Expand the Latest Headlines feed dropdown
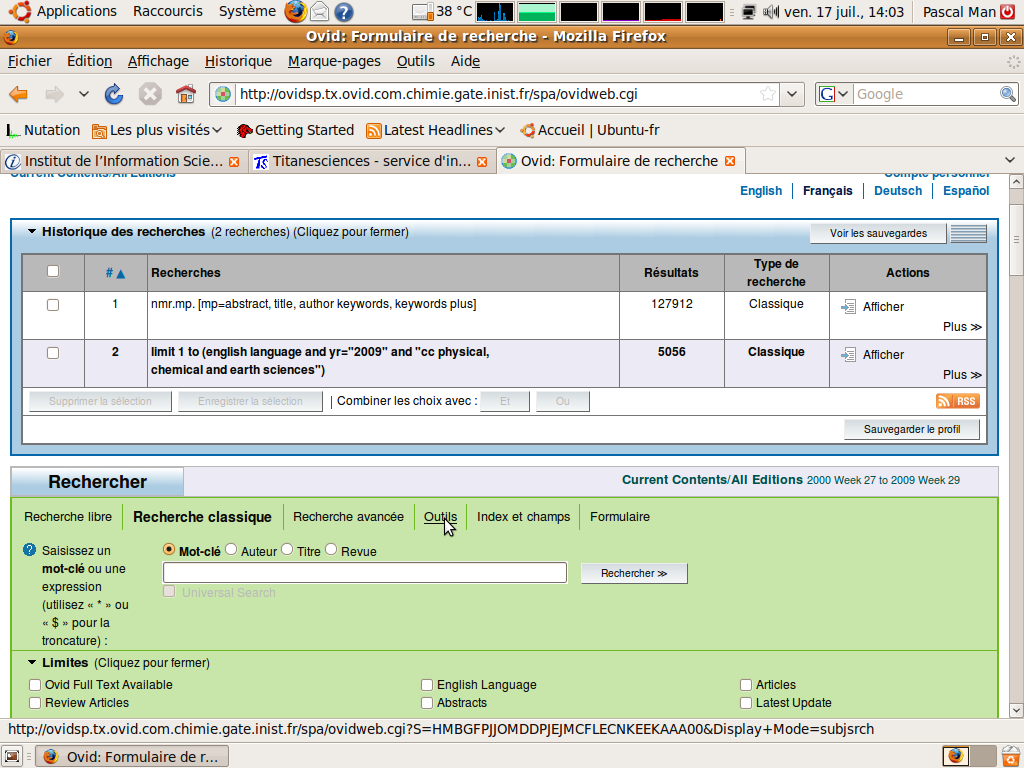Image resolution: width=1024 pixels, height=768 pixels. click(x=436, y=130)
